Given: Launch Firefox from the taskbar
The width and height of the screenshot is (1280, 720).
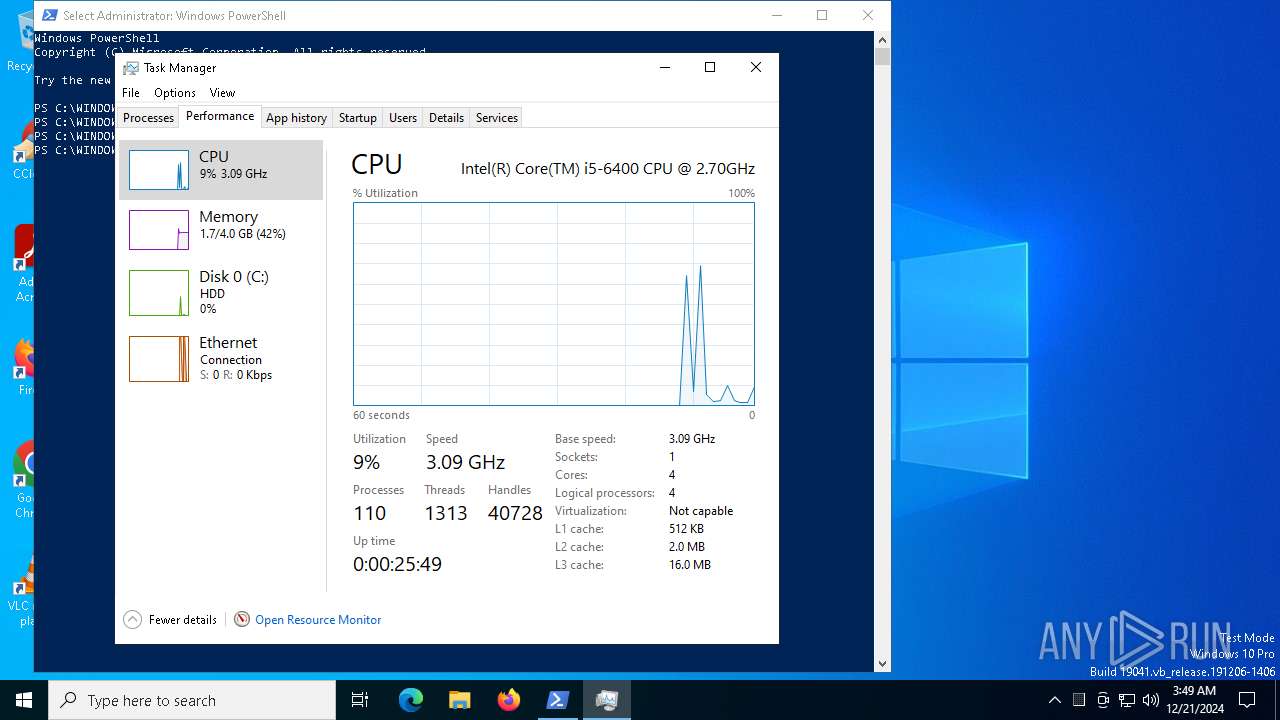Looking at the screenshot, I should point(509,700).
